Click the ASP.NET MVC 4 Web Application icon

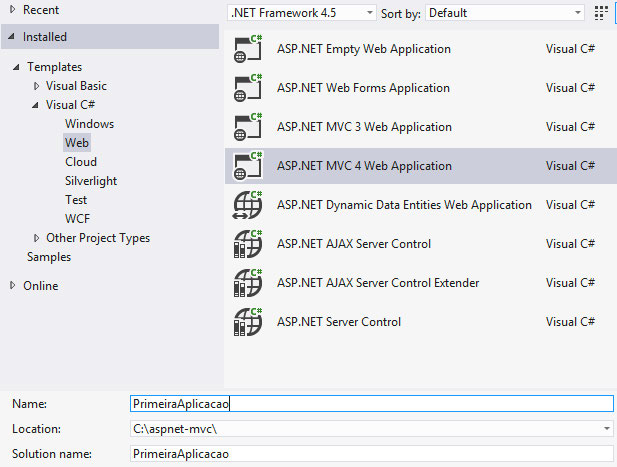coord(248,166)
